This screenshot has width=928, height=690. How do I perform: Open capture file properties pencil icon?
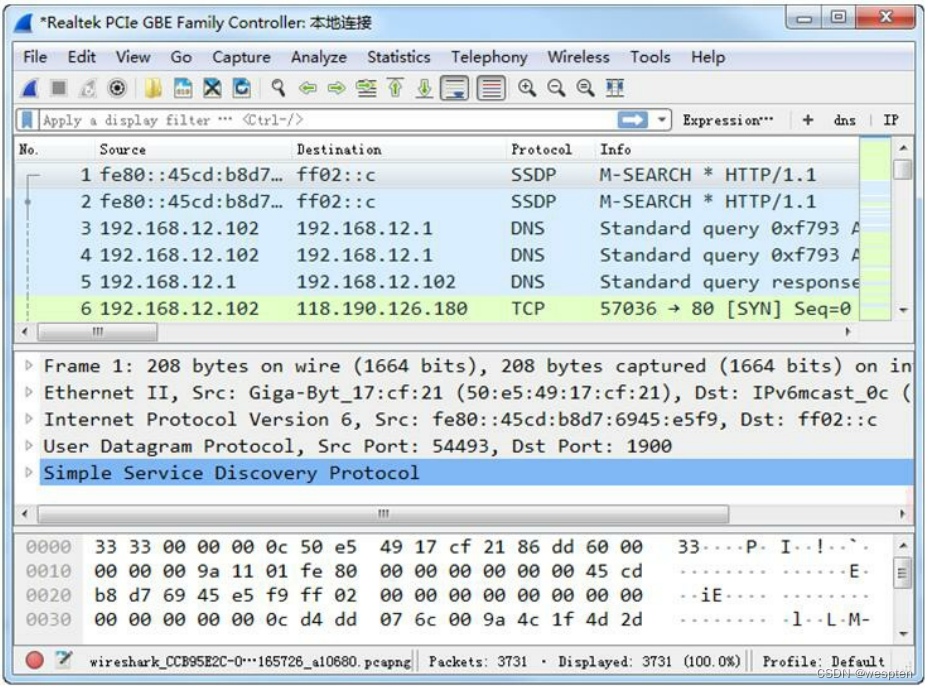63,659
